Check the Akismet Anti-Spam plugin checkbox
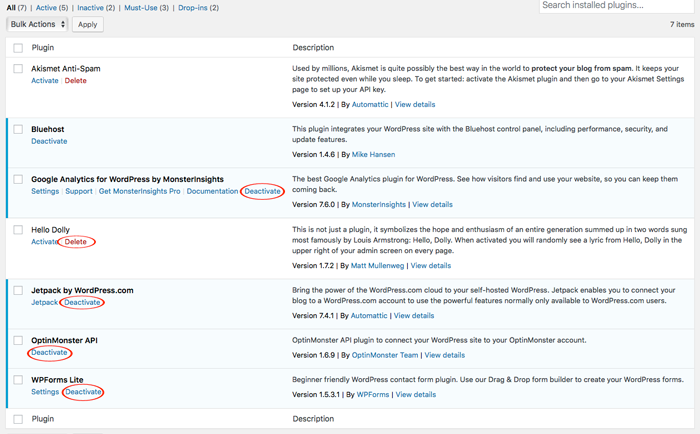700x434 pixels. [18, 69]
